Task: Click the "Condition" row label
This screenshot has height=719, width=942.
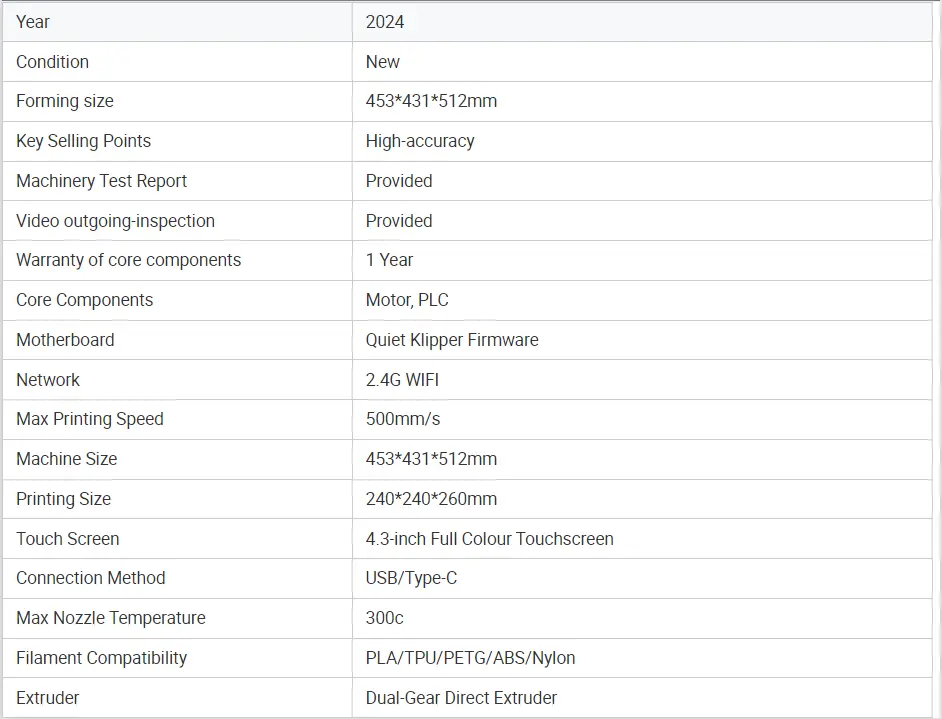Action: click(52, 62)
